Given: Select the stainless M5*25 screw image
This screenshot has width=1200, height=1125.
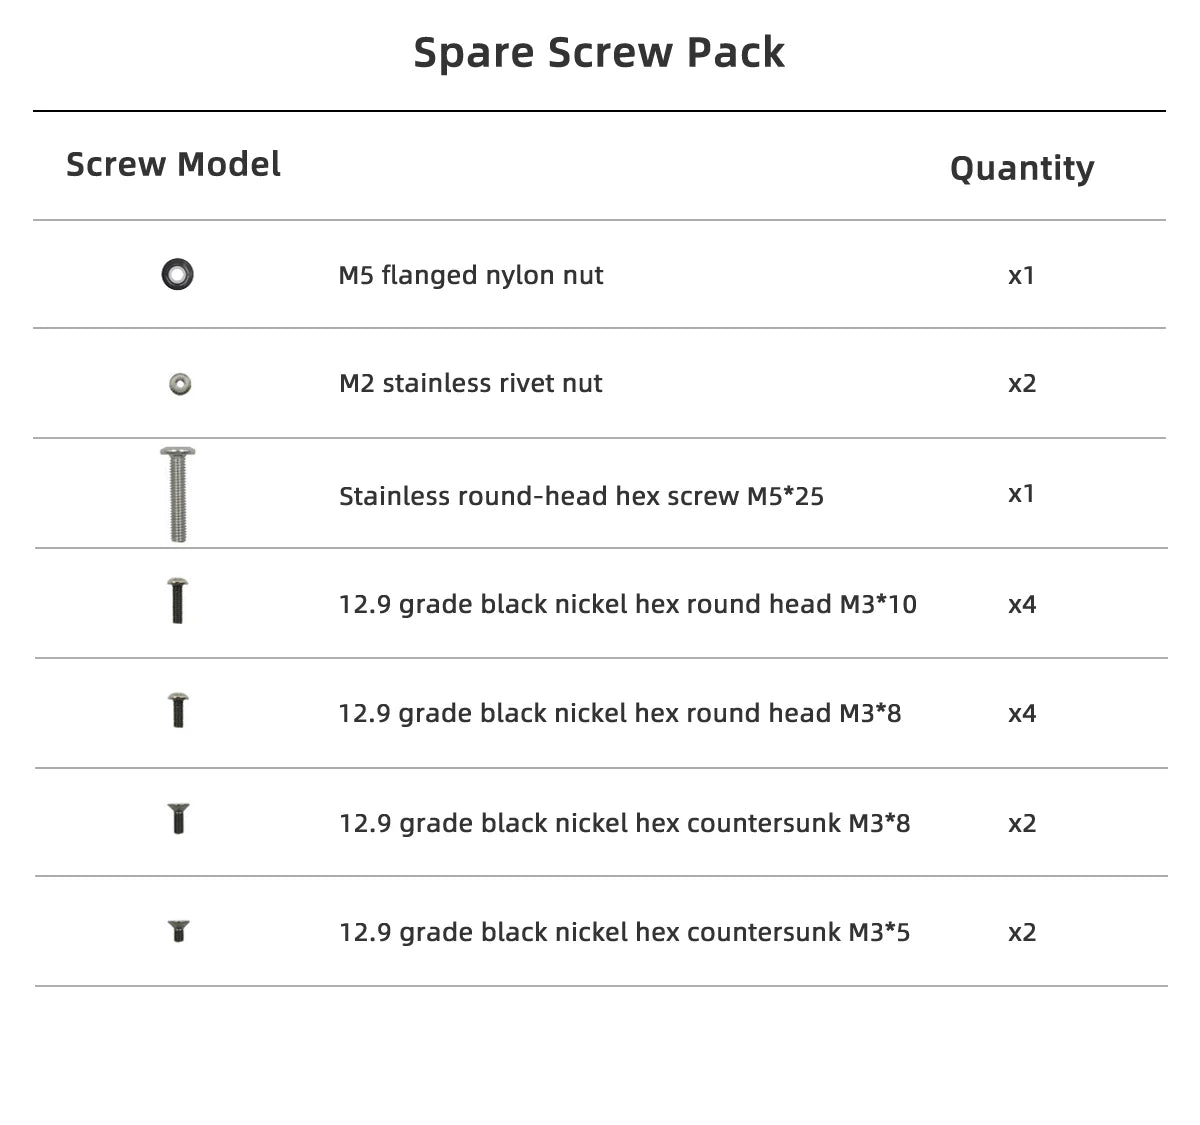Looking at the screenshot, I should (178, 494).
